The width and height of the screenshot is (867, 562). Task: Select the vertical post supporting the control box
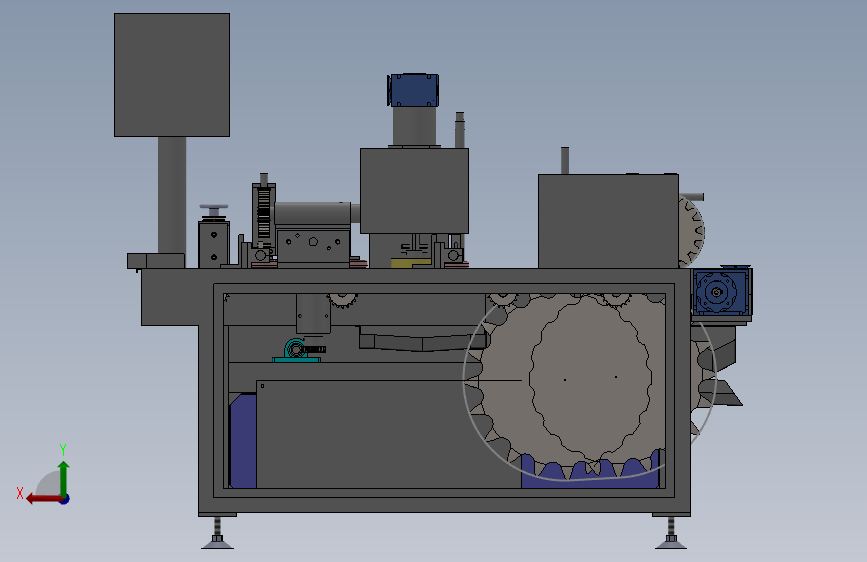pos(172,195)
